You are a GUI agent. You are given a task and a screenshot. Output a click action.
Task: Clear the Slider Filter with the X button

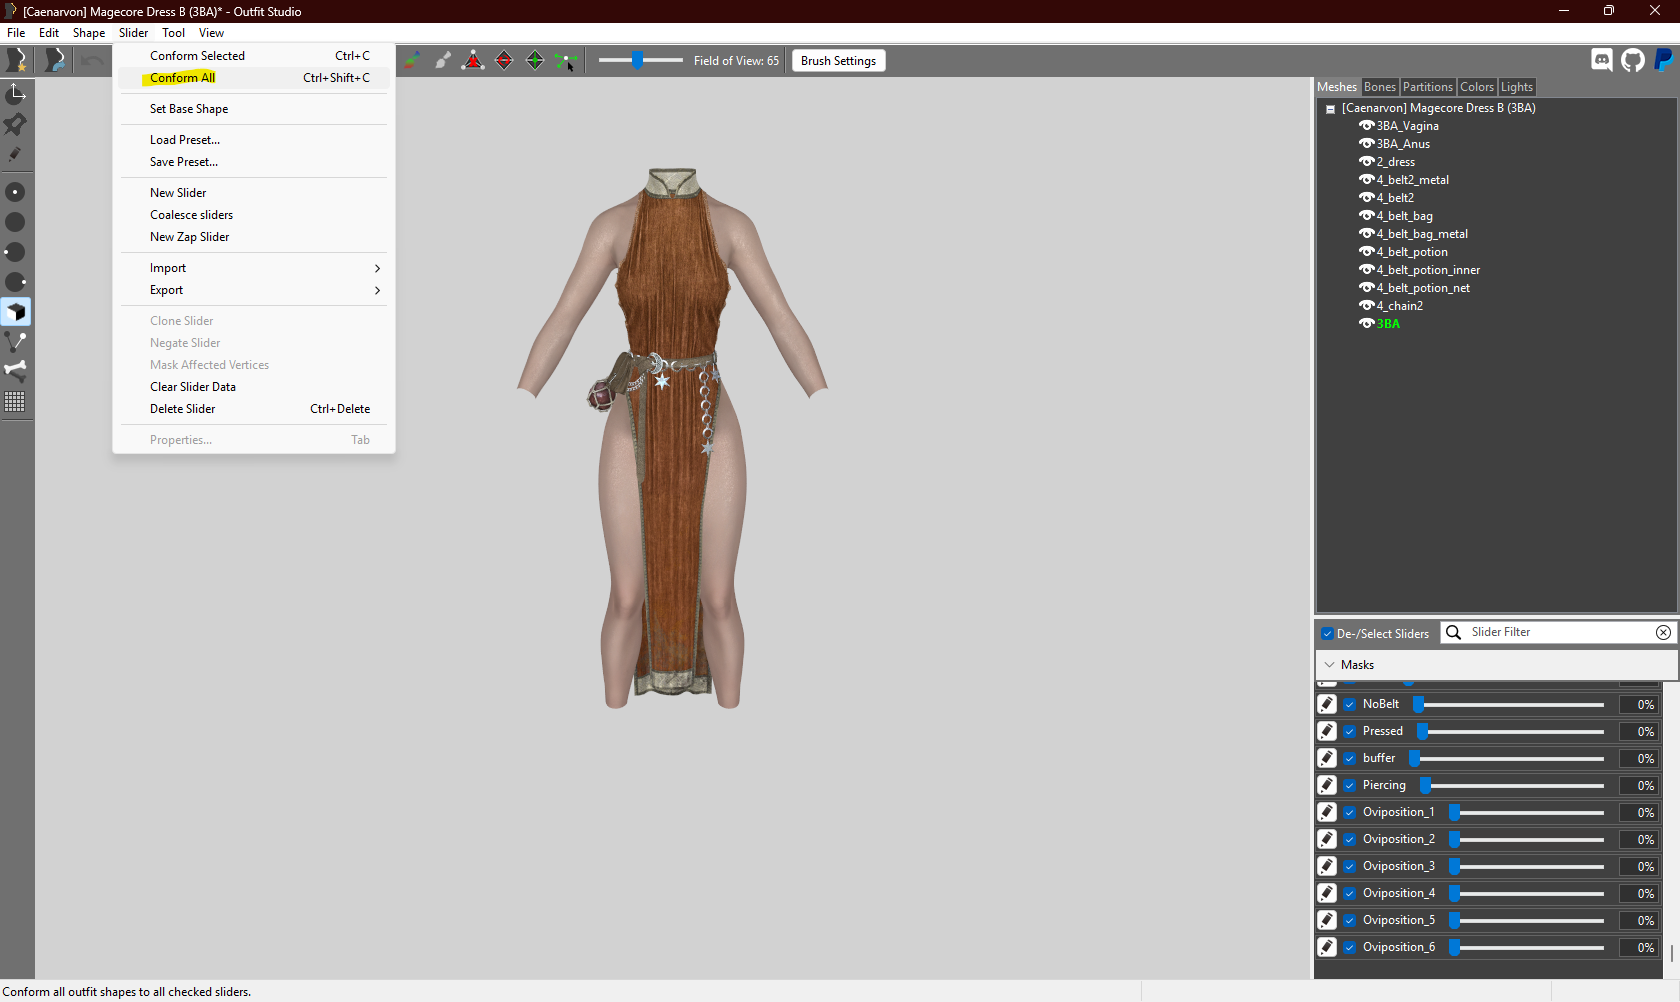tap(1663, 632)
